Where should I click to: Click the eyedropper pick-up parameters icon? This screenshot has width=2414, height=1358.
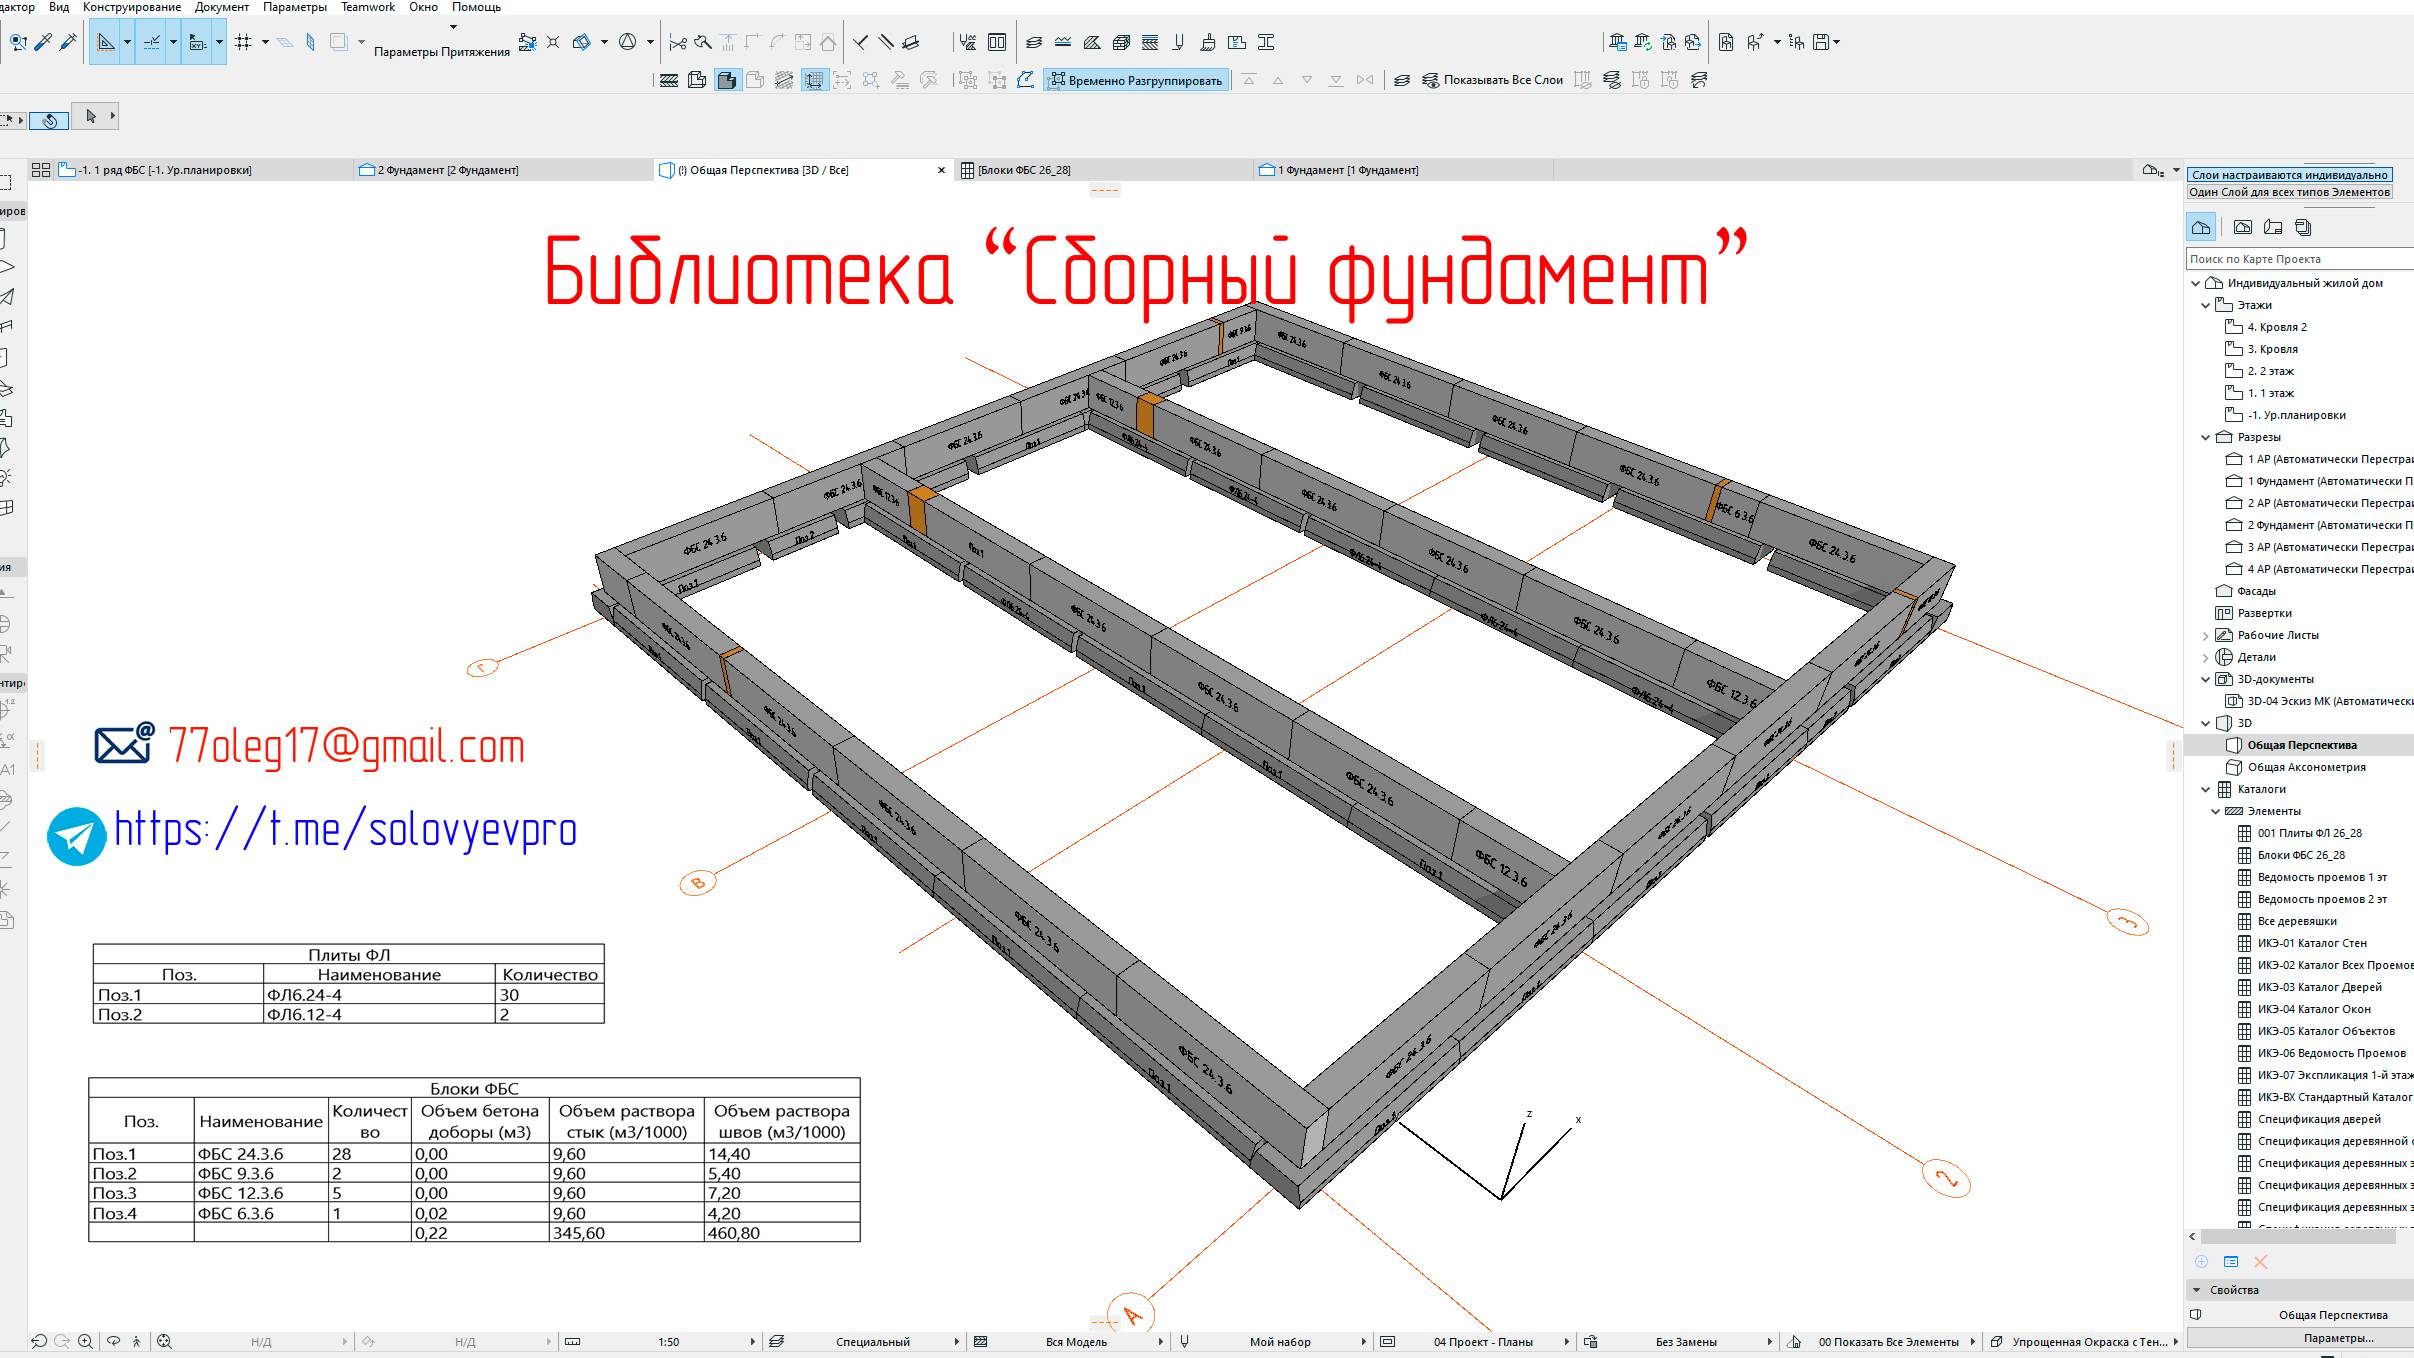(43, 42)
